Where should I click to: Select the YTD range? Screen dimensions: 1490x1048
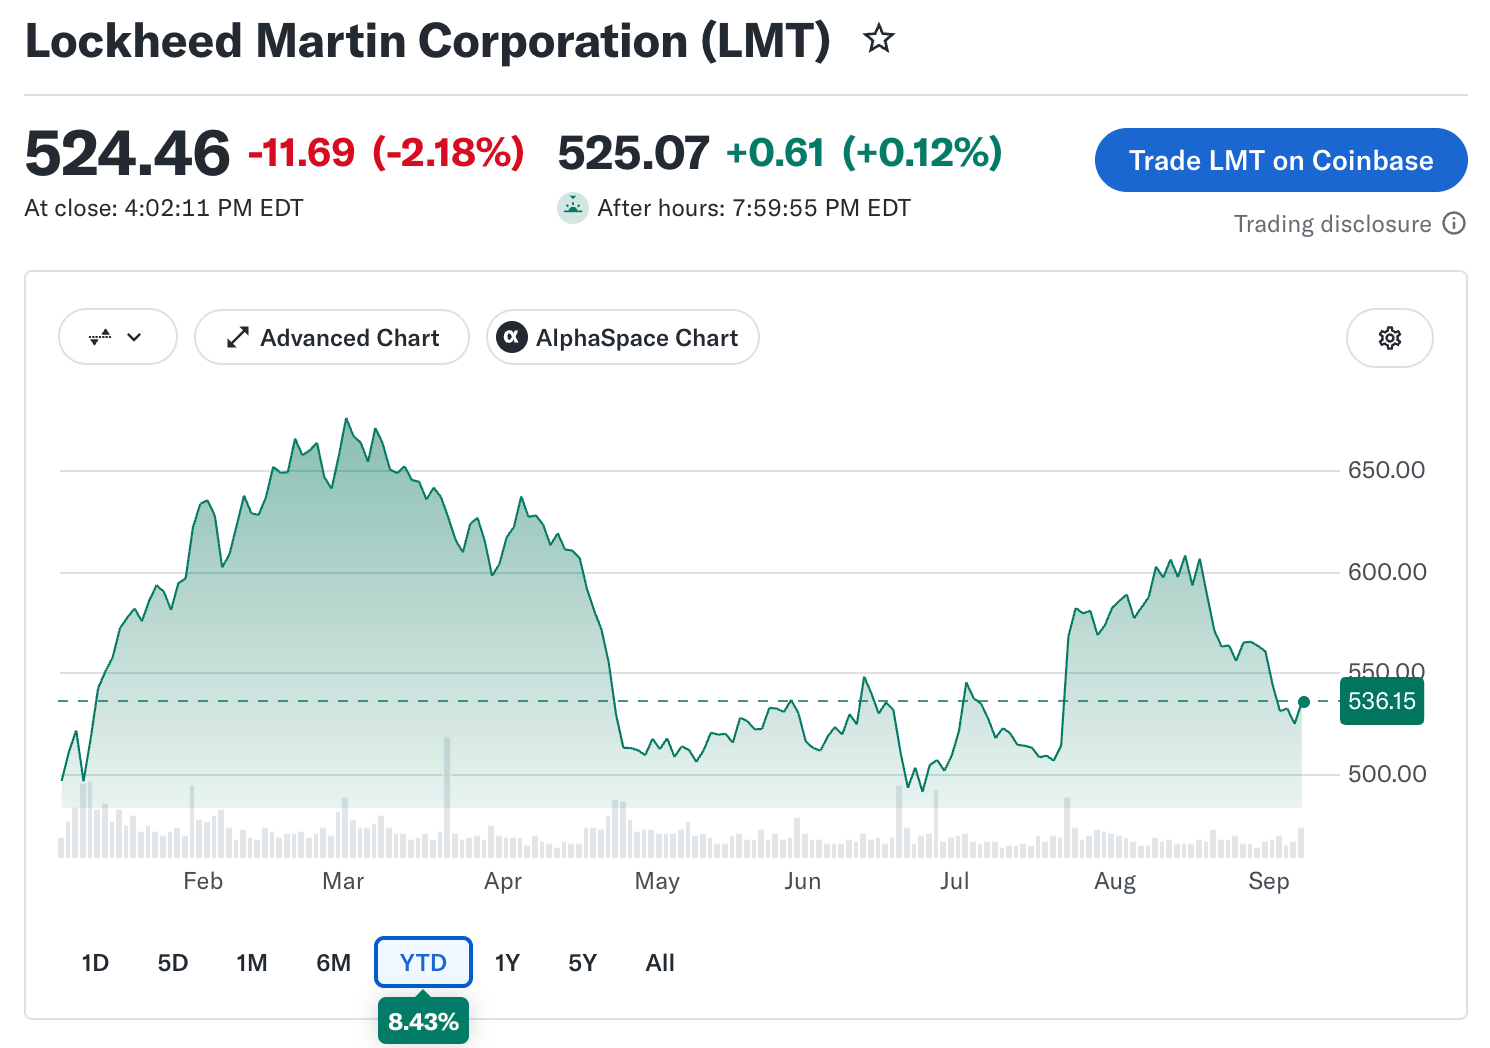tap(423, 963)
